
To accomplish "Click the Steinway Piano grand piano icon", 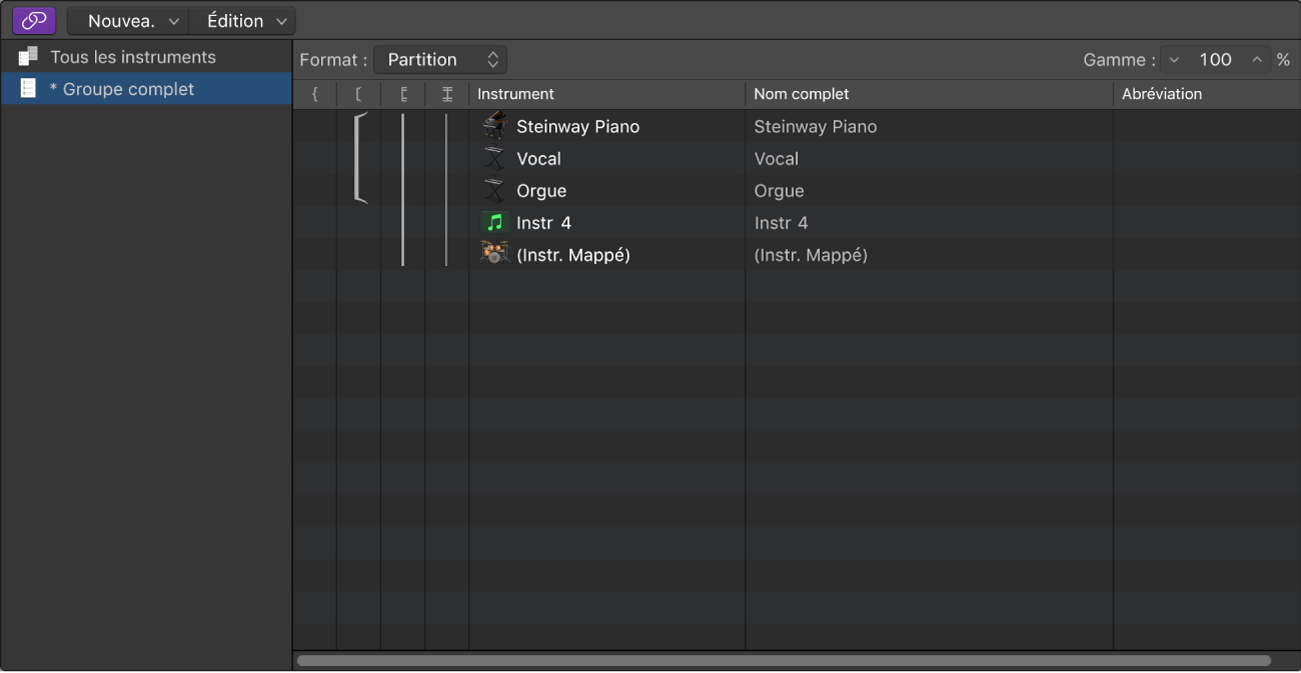I will (x=494, y=126).
